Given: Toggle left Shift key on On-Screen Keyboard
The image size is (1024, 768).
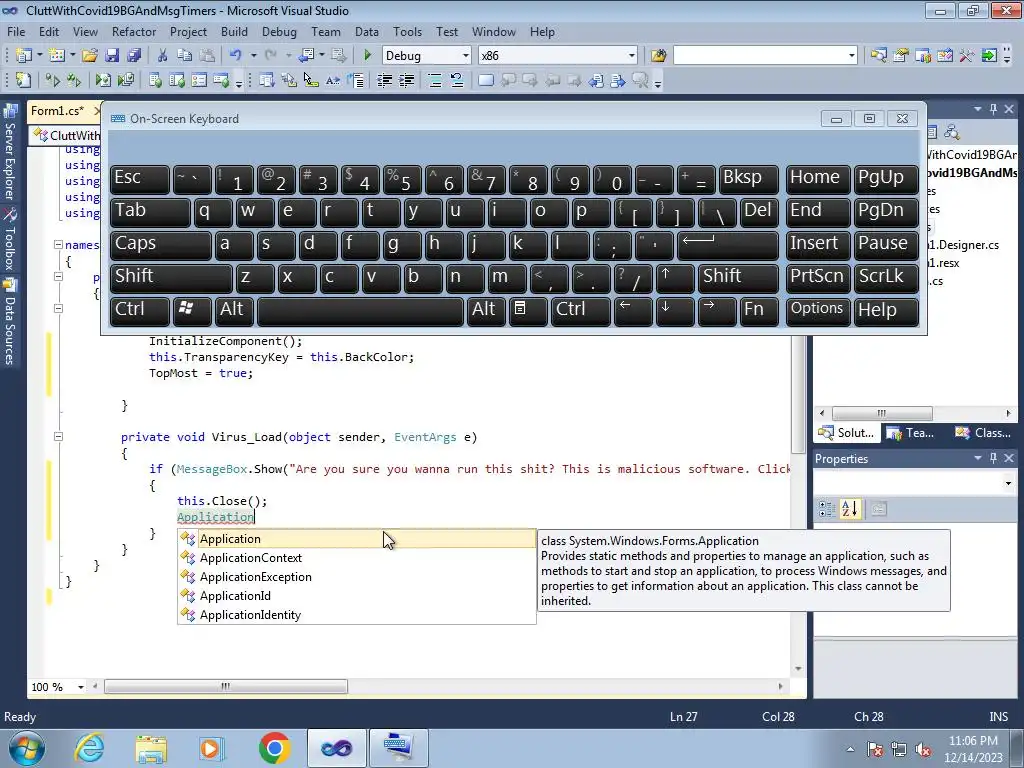Looking at the screenshot, I should coord(171,278).
